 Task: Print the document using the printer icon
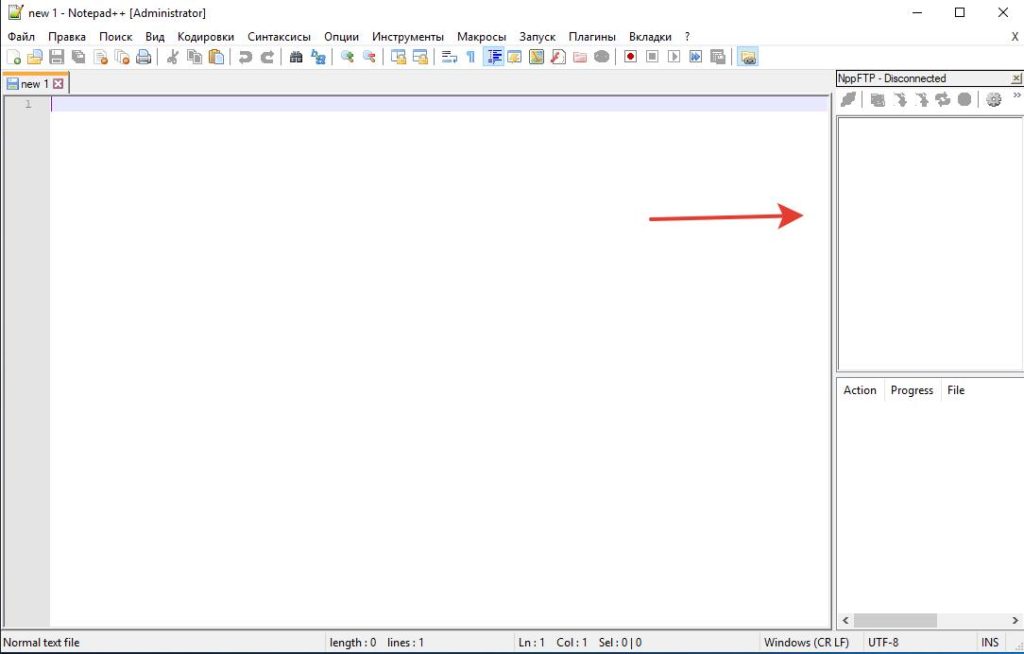144,57
